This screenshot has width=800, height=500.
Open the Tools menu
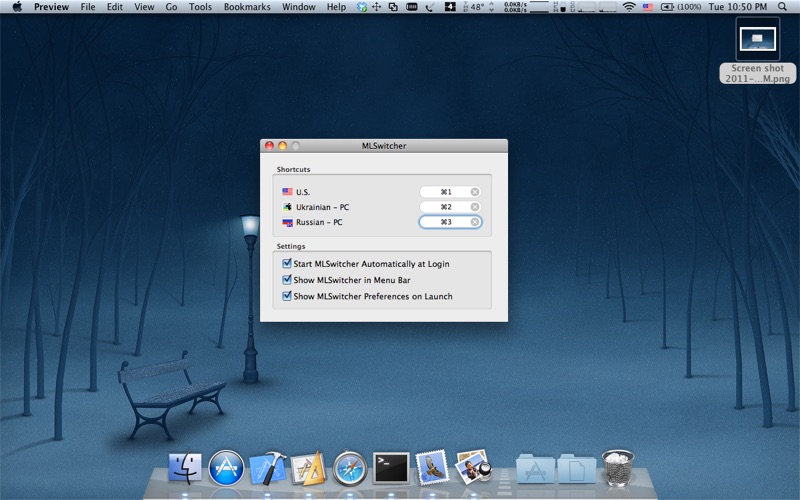click(x=200, y=7)
